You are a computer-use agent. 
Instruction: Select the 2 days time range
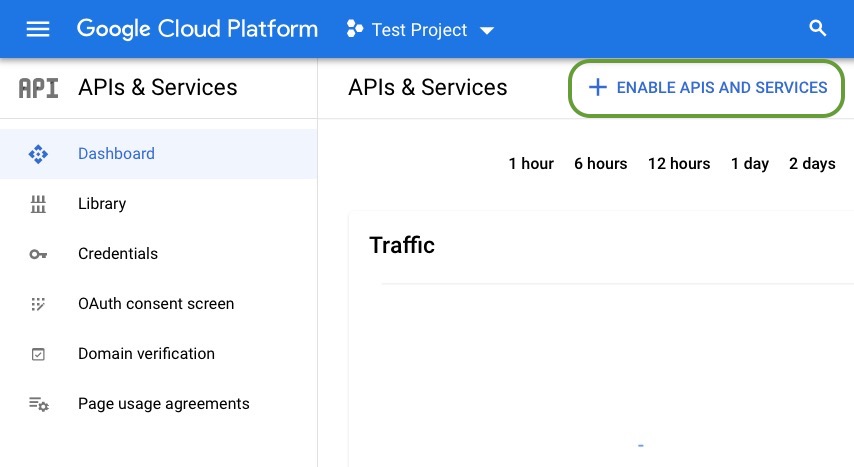click(812, 164)
